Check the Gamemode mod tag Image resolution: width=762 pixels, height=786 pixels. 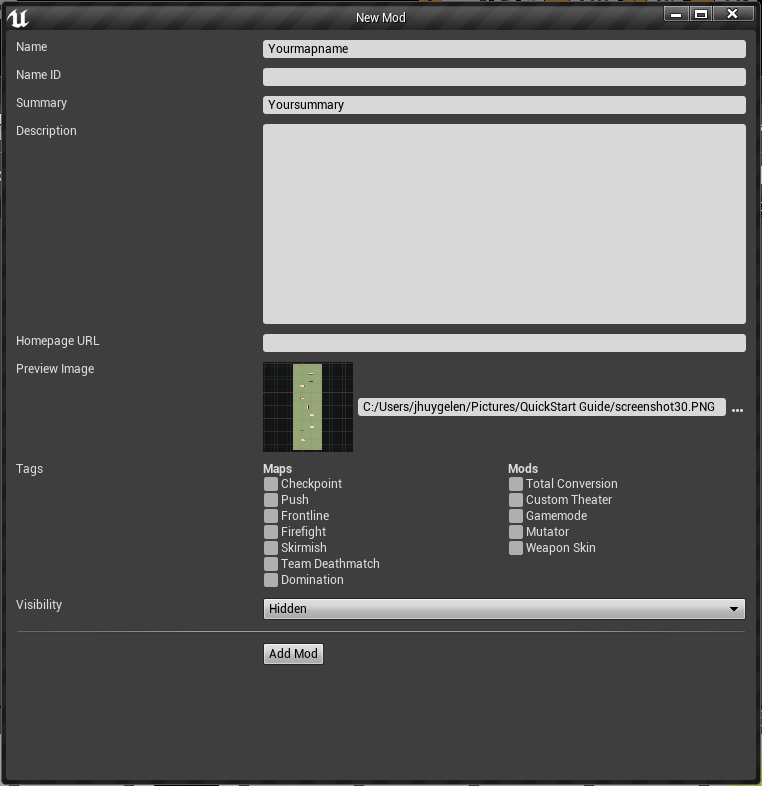coord(515,516)
